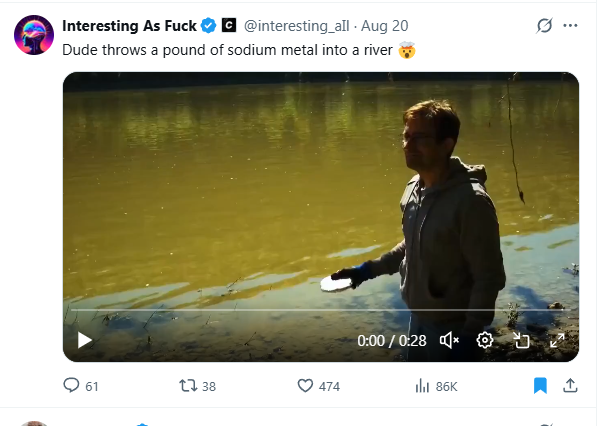The height and width of the screenshot is (426, 613).
Task: View post analytics showing 86K views
Action: tap(421, 385)
